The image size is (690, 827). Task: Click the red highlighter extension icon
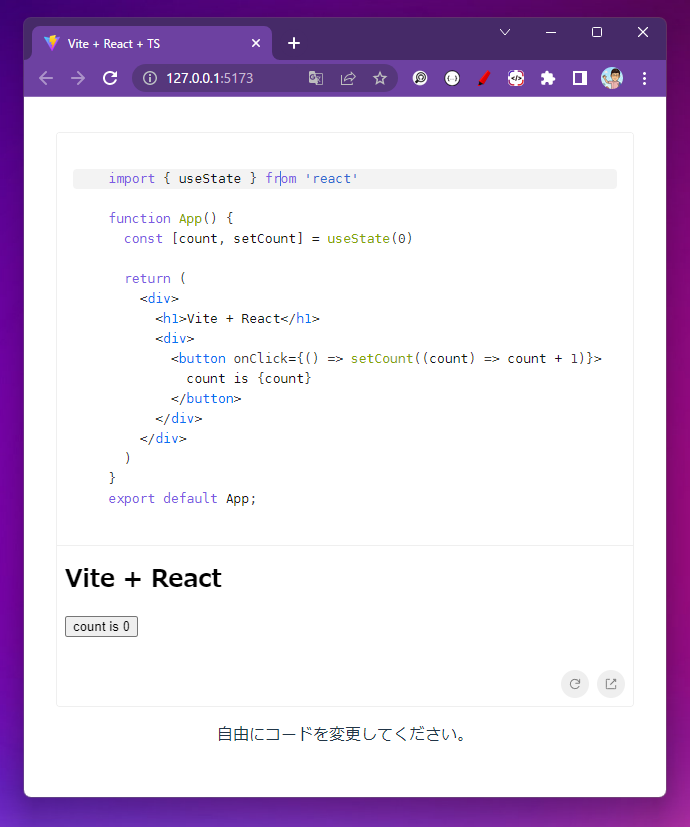tap(484, 77)
